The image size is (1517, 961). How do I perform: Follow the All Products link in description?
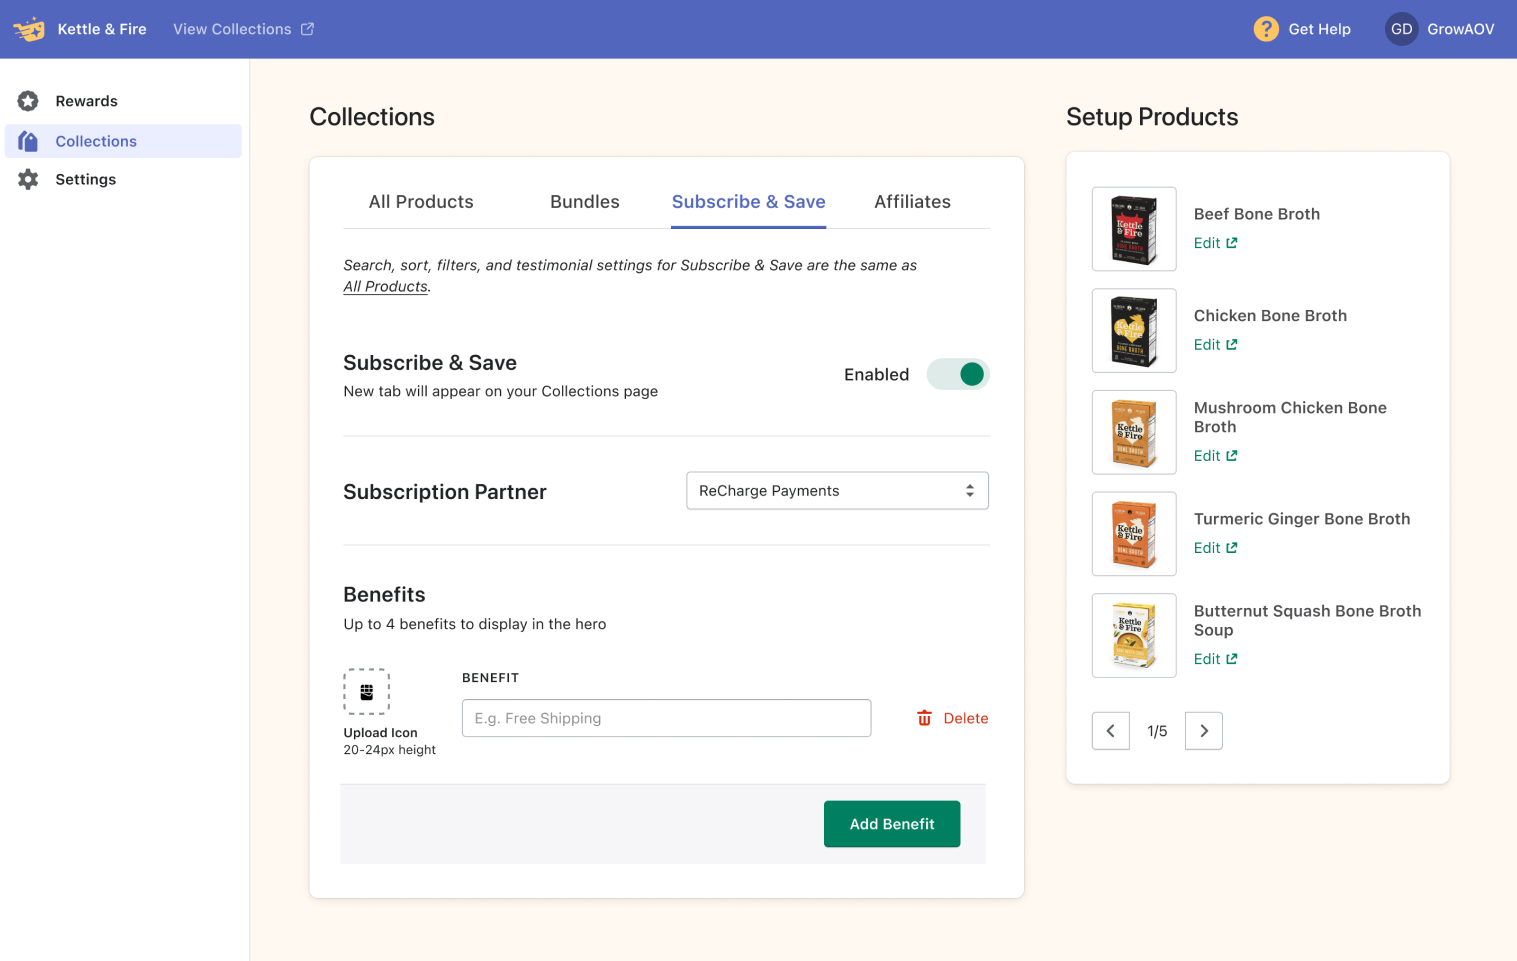[385, 287]
